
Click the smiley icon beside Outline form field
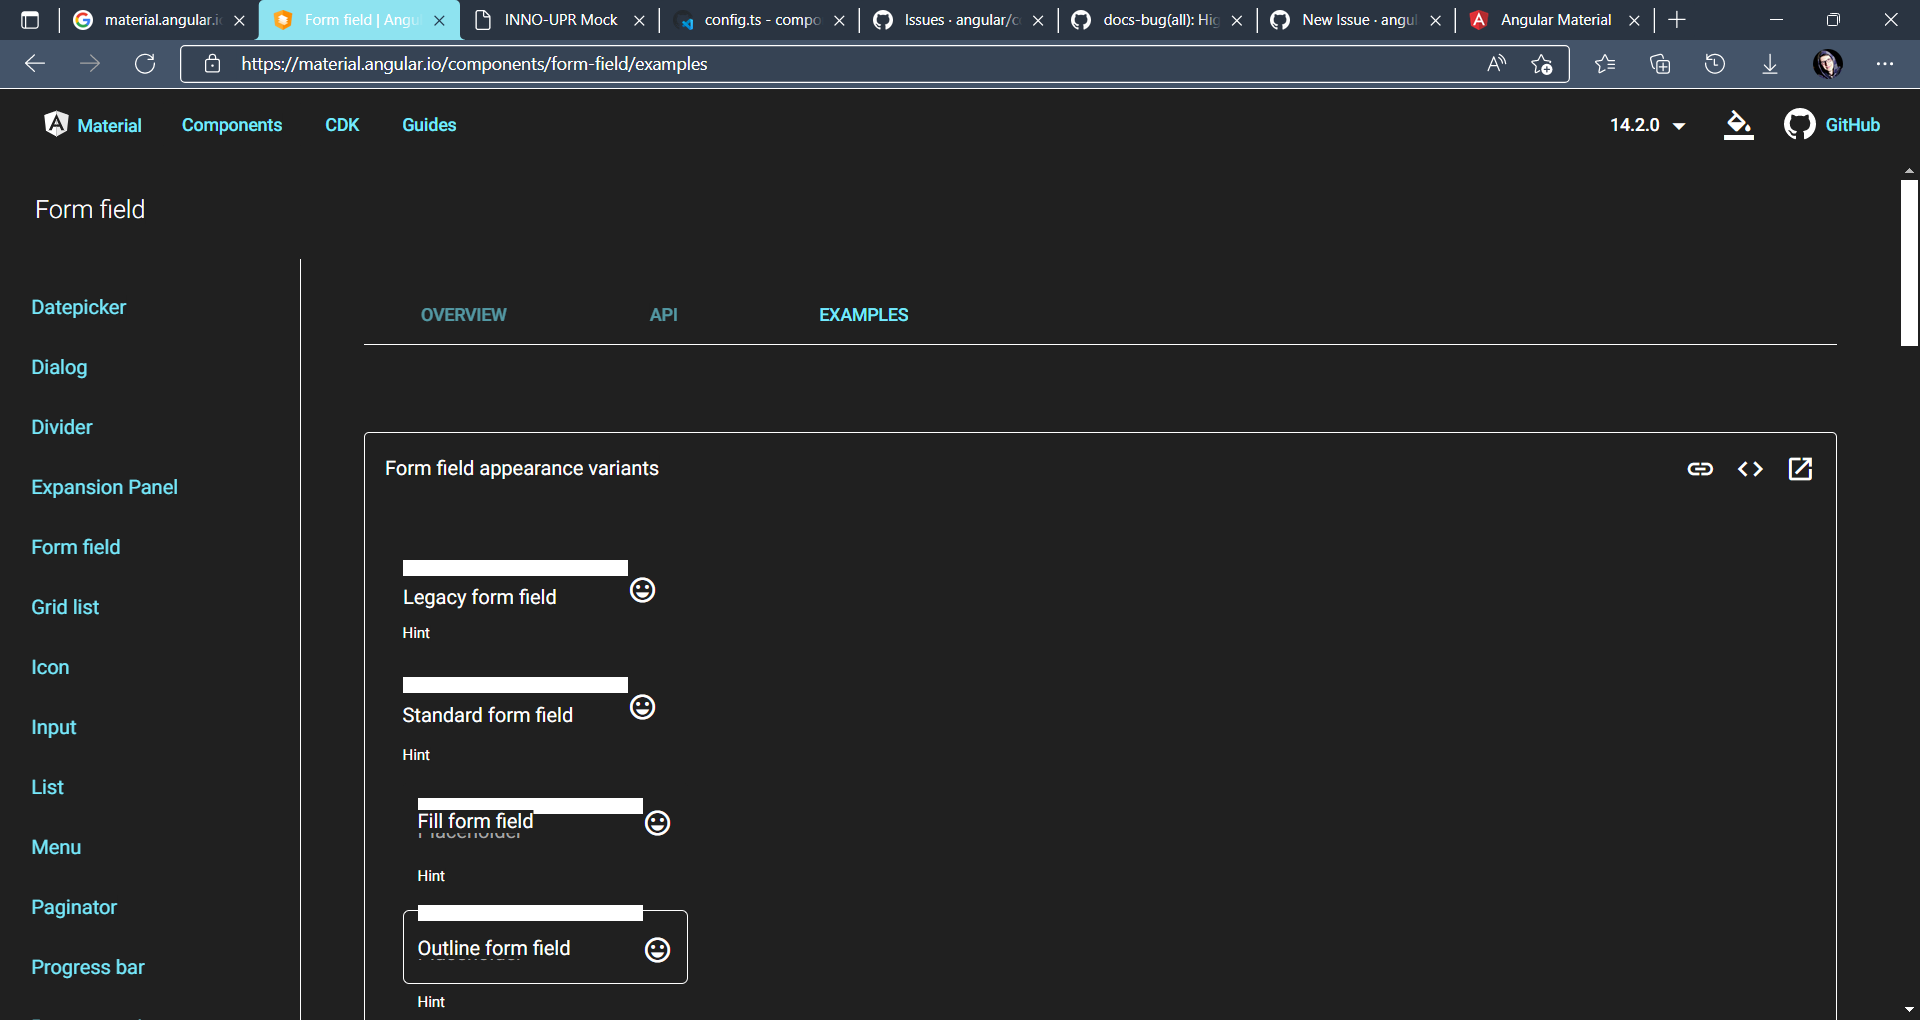658,950
